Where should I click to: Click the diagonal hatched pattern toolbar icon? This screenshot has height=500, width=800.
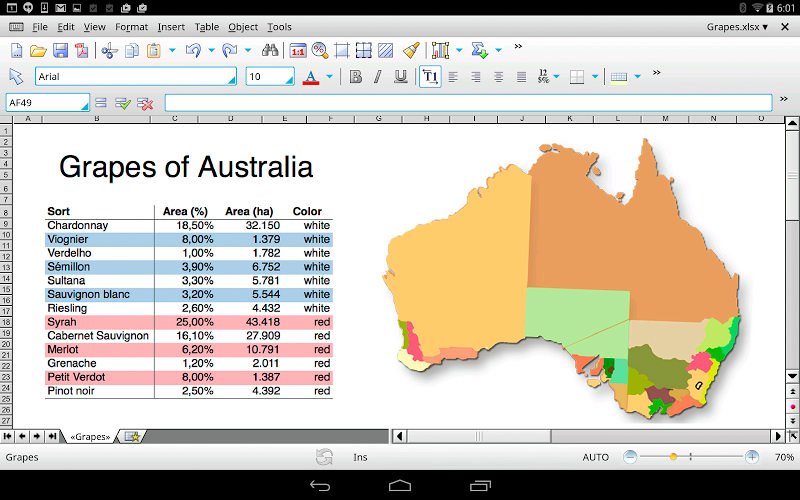pos(386,50)
